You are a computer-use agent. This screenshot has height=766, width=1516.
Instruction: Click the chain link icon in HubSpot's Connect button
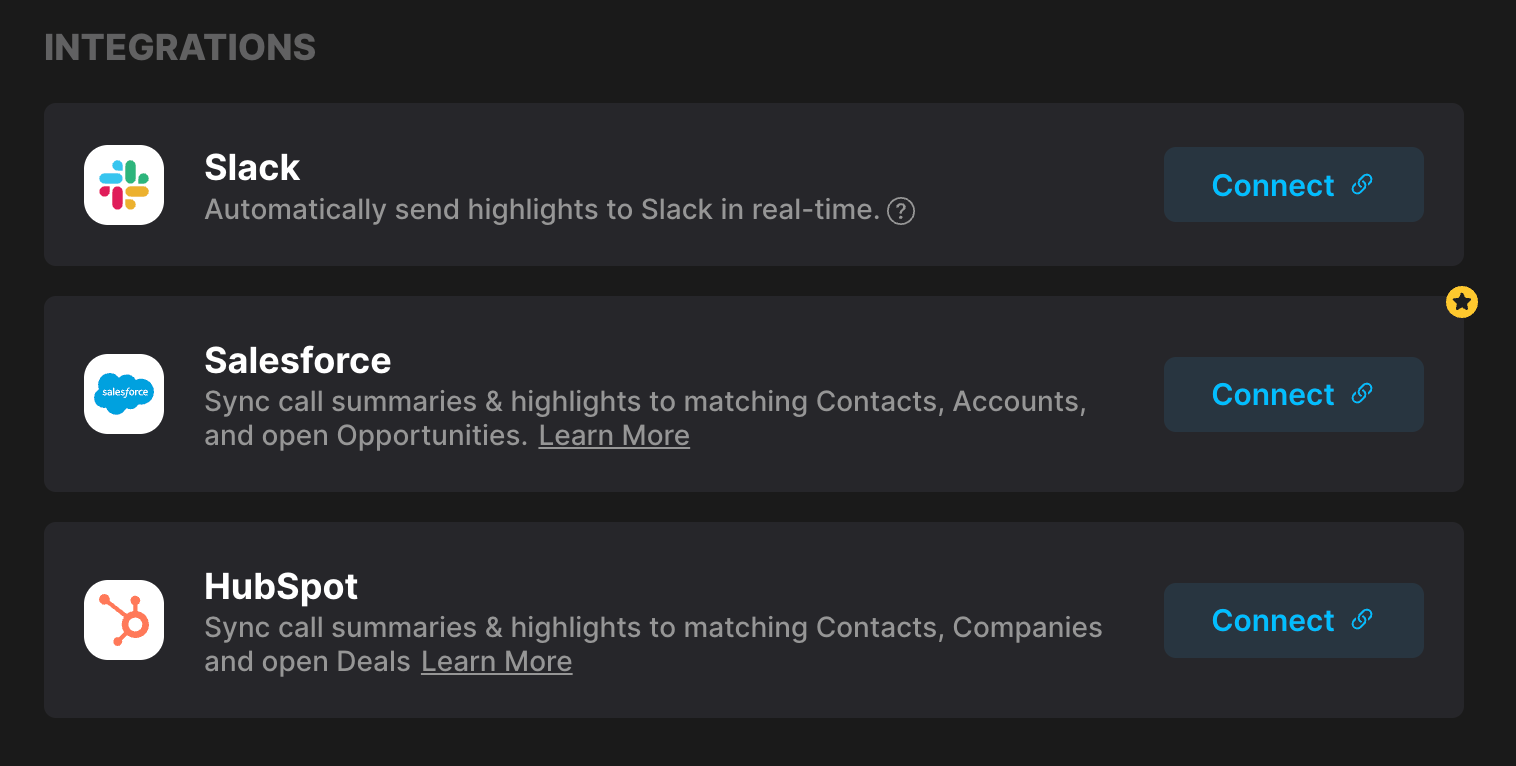pyautogui.click(x=1362, y=619)
